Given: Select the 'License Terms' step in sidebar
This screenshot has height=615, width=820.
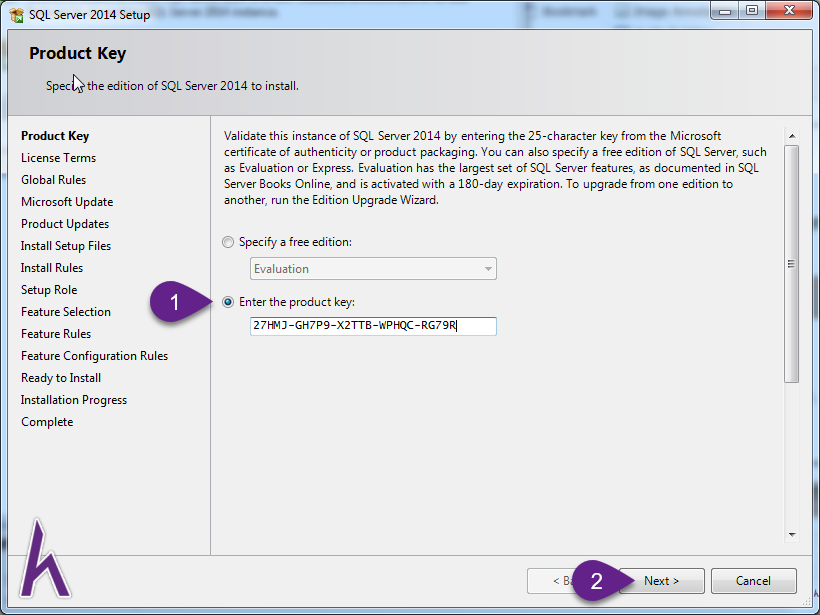Looking at the screenshot, I should pyautogui.click(x=59, y=158).
